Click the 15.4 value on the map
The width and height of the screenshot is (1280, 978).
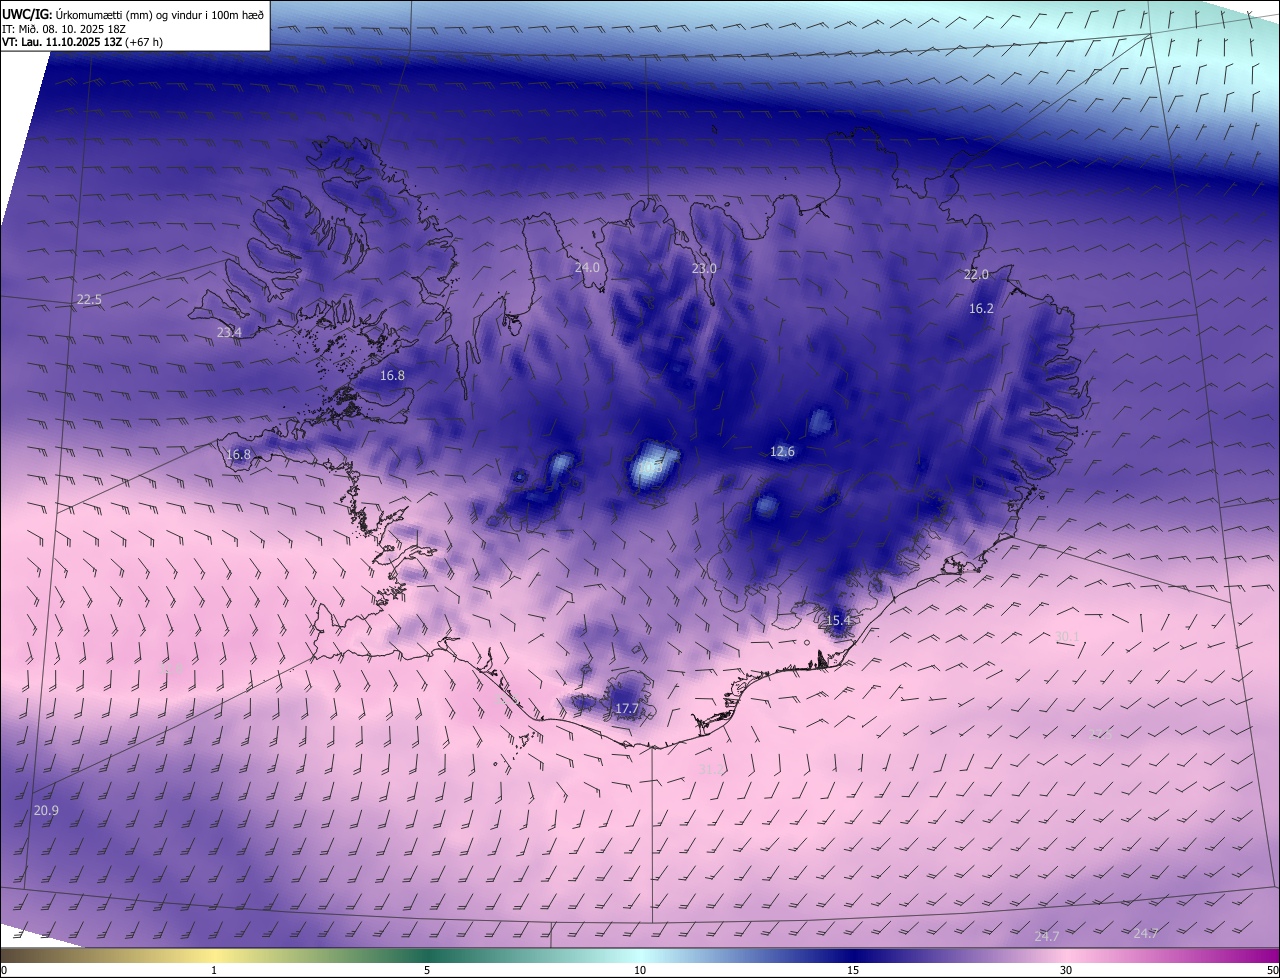tap(838, 621)
